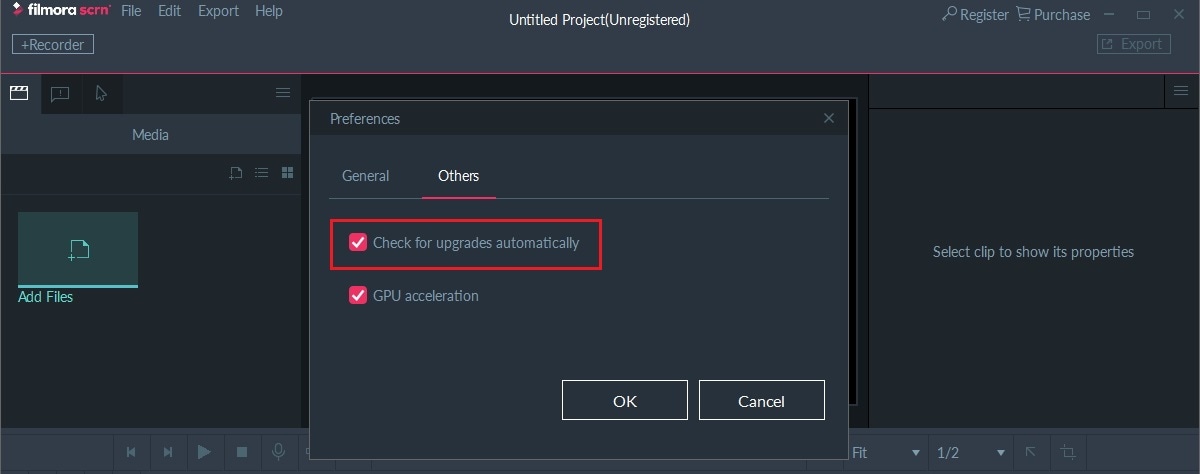The image size is (1200, 474).
Task: Disable the GPU acceleration checkbox
Action: [358, 296]
